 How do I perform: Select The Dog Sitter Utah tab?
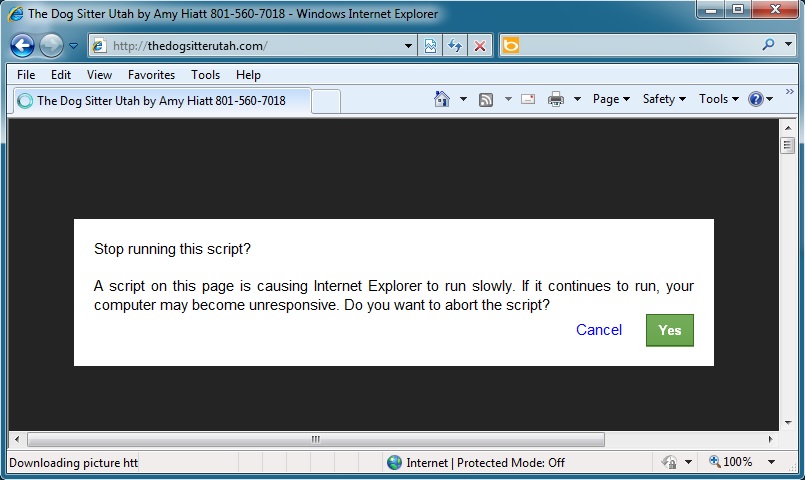click(x=161, y=101)
